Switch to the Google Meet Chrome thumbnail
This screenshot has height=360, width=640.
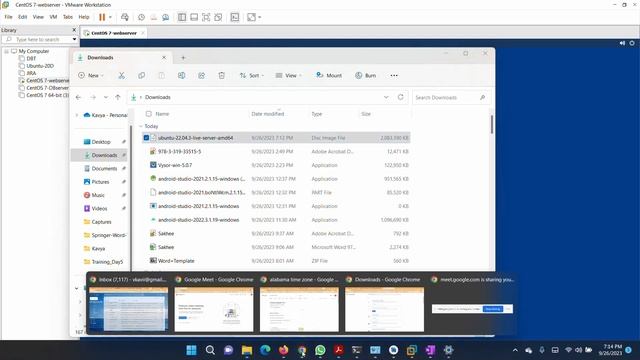point(214,309)
